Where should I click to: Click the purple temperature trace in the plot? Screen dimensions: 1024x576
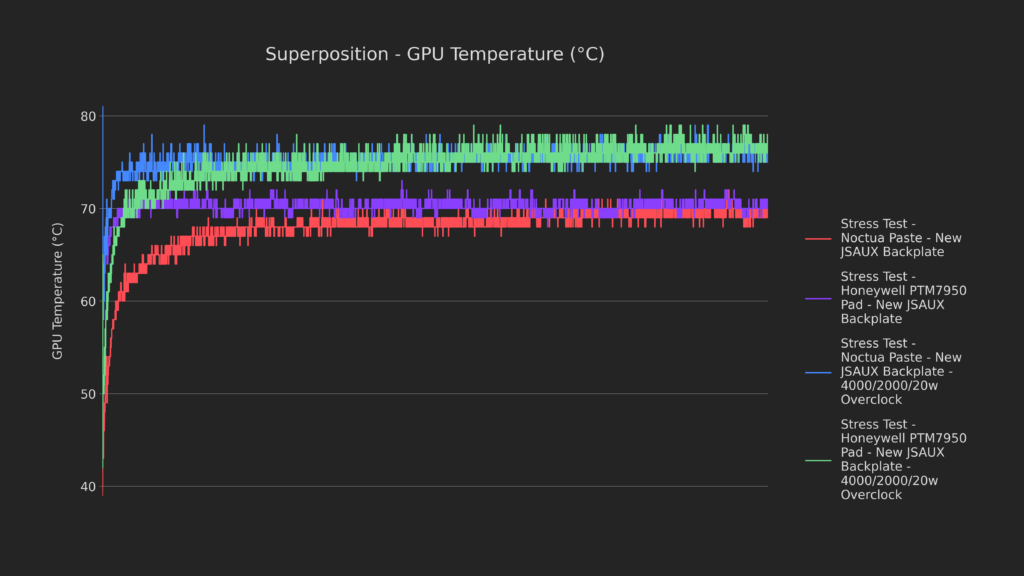(500, 203)
